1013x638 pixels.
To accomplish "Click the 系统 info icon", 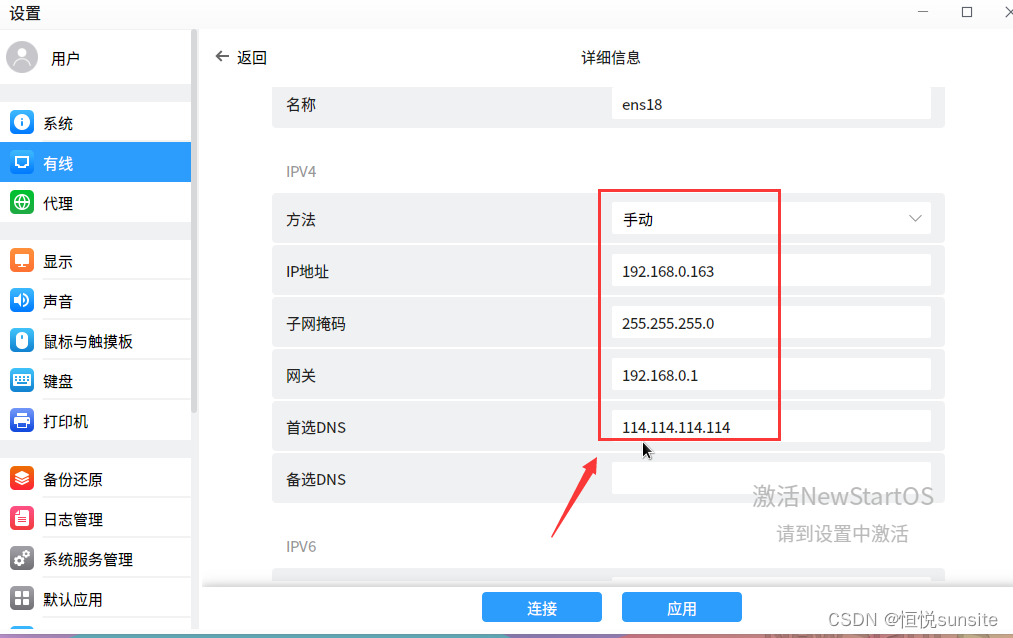I will (x=22, y=122).
